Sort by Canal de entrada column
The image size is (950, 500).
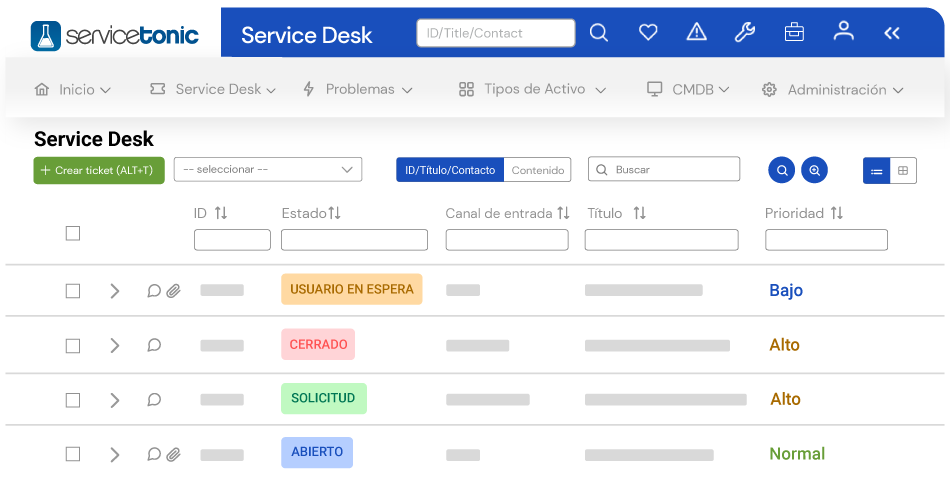[563, 213]
